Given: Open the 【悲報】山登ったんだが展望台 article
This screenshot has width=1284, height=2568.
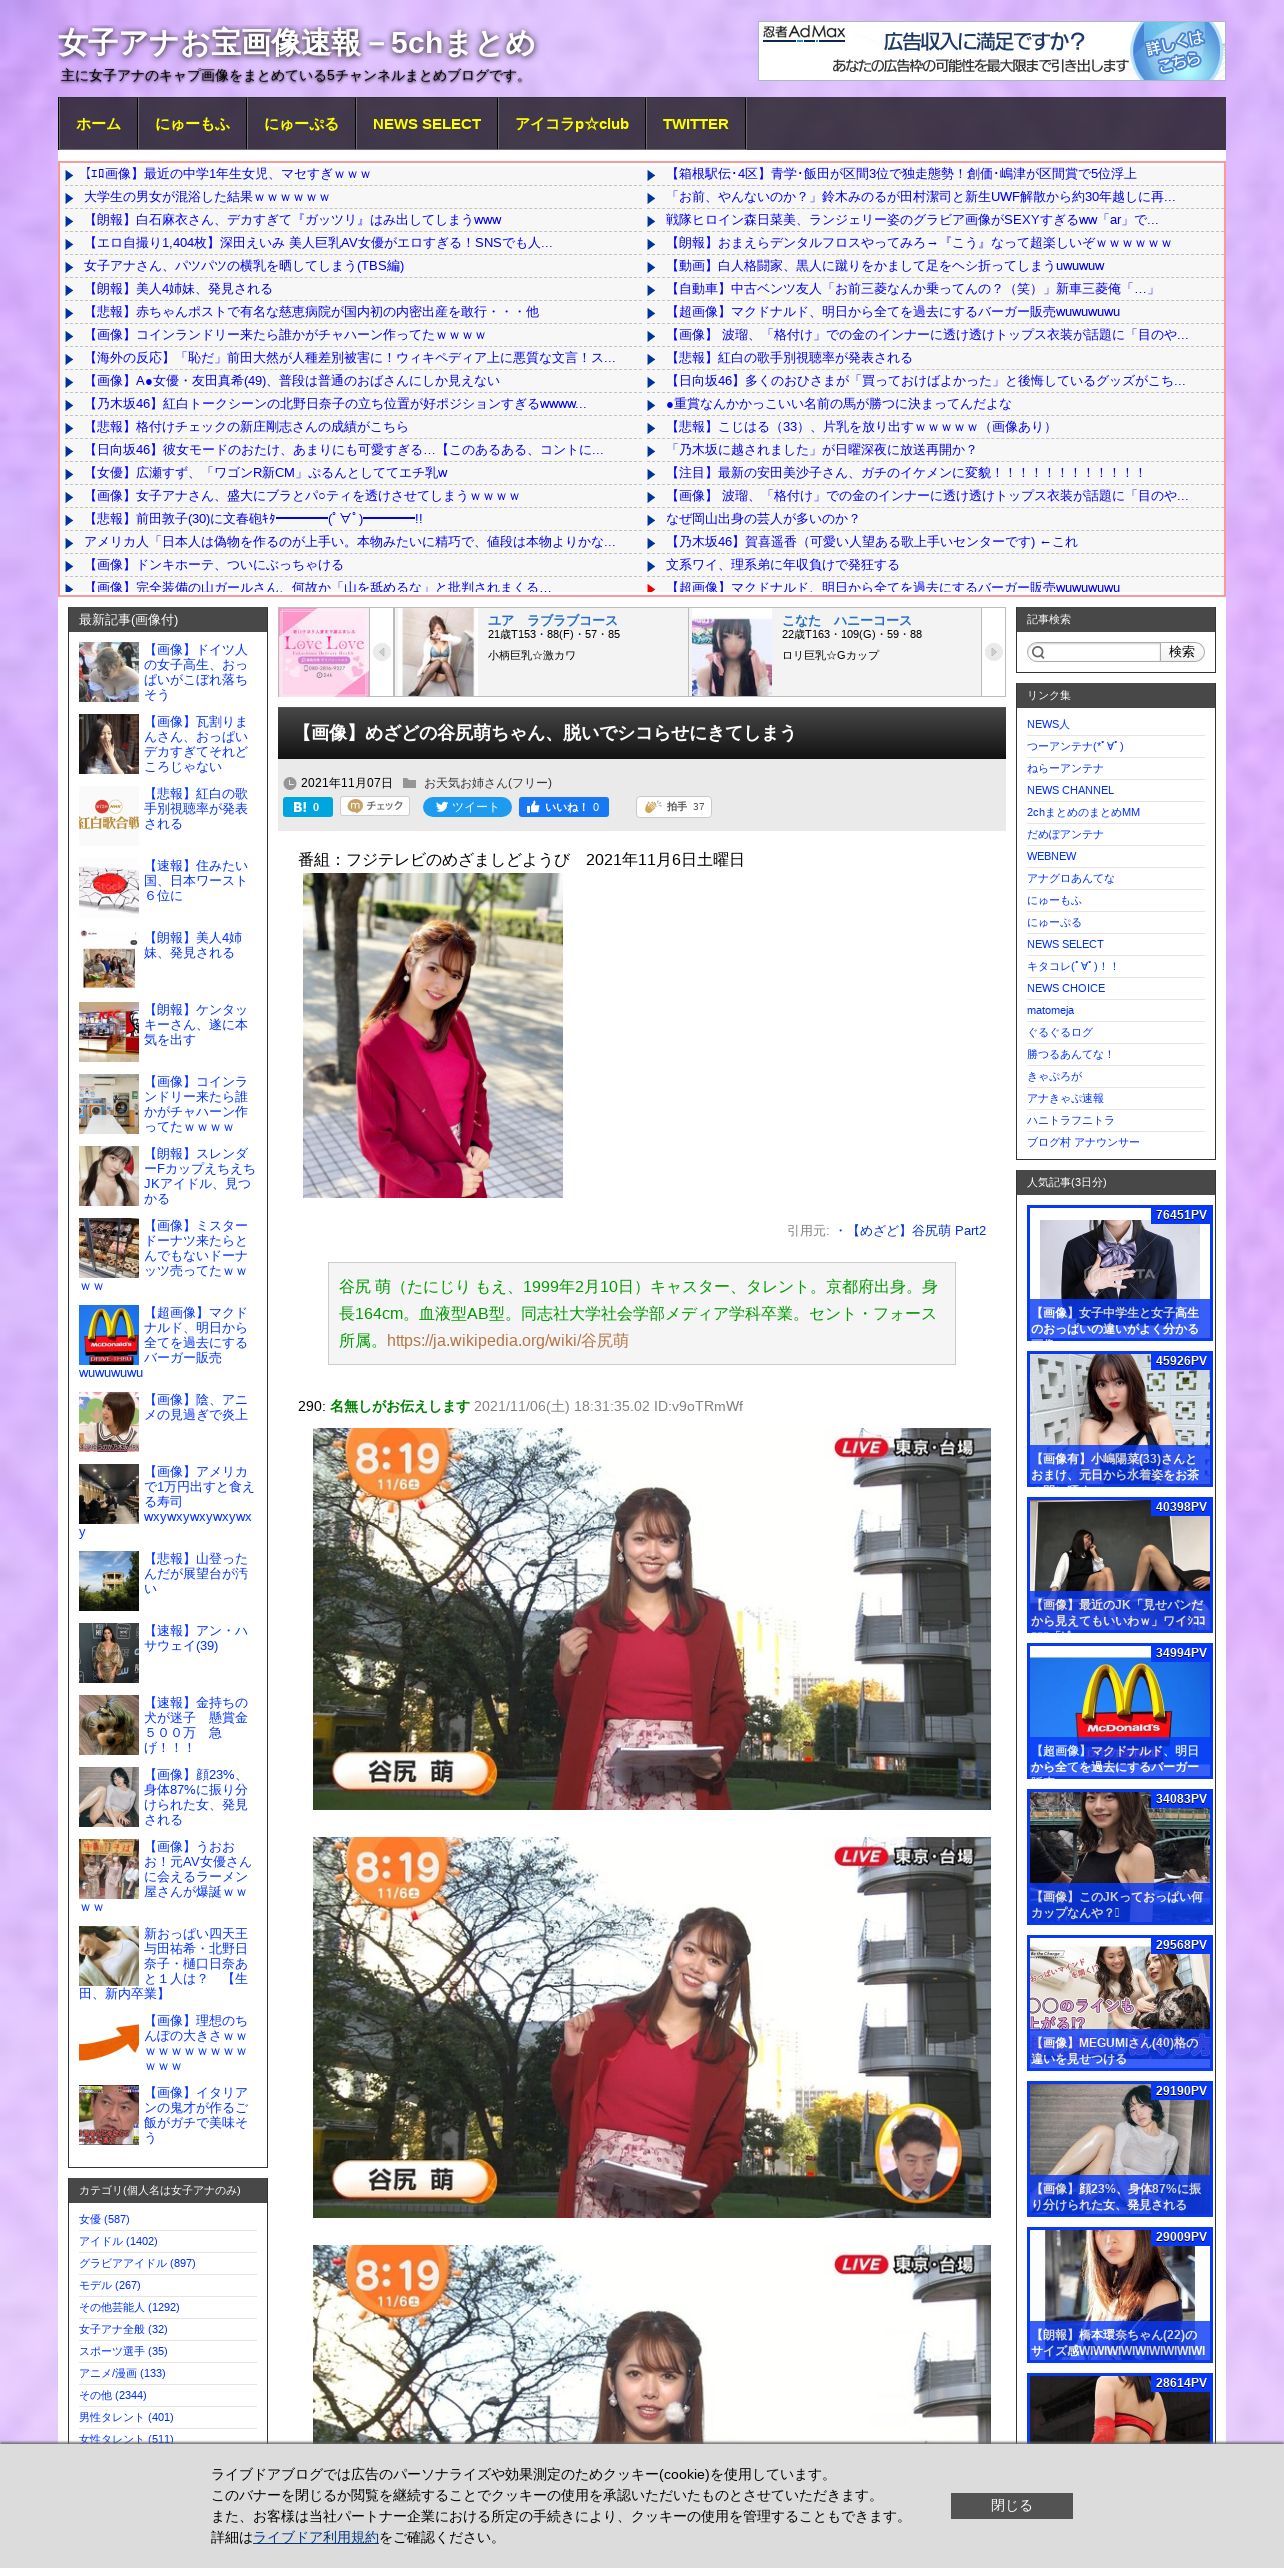Looking at the screenshot, I should click(x=196, y=1573).
